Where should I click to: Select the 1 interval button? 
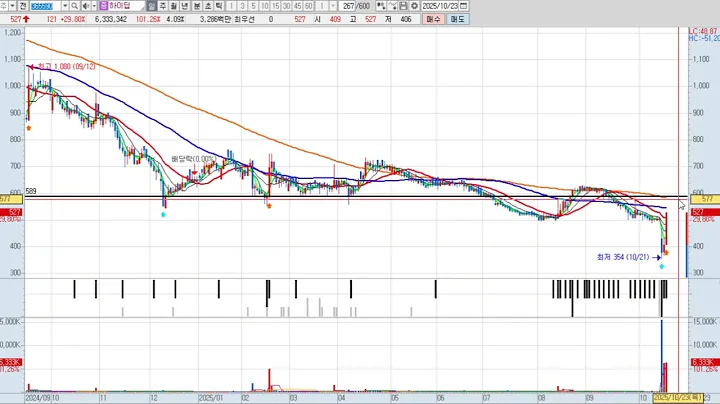coord(231,6)
